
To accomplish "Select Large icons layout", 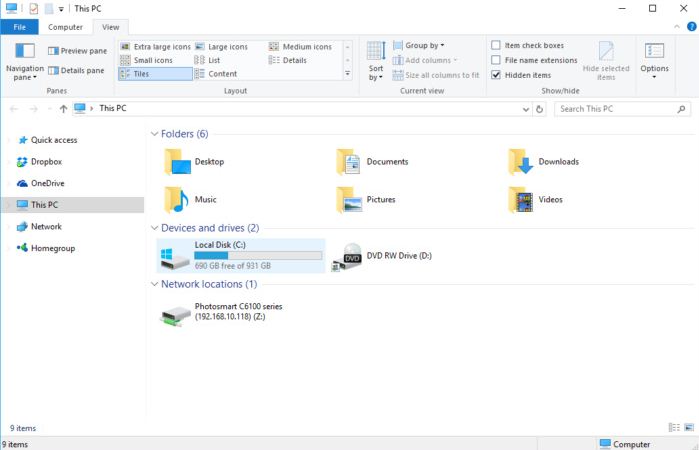I will click(222, 46).
